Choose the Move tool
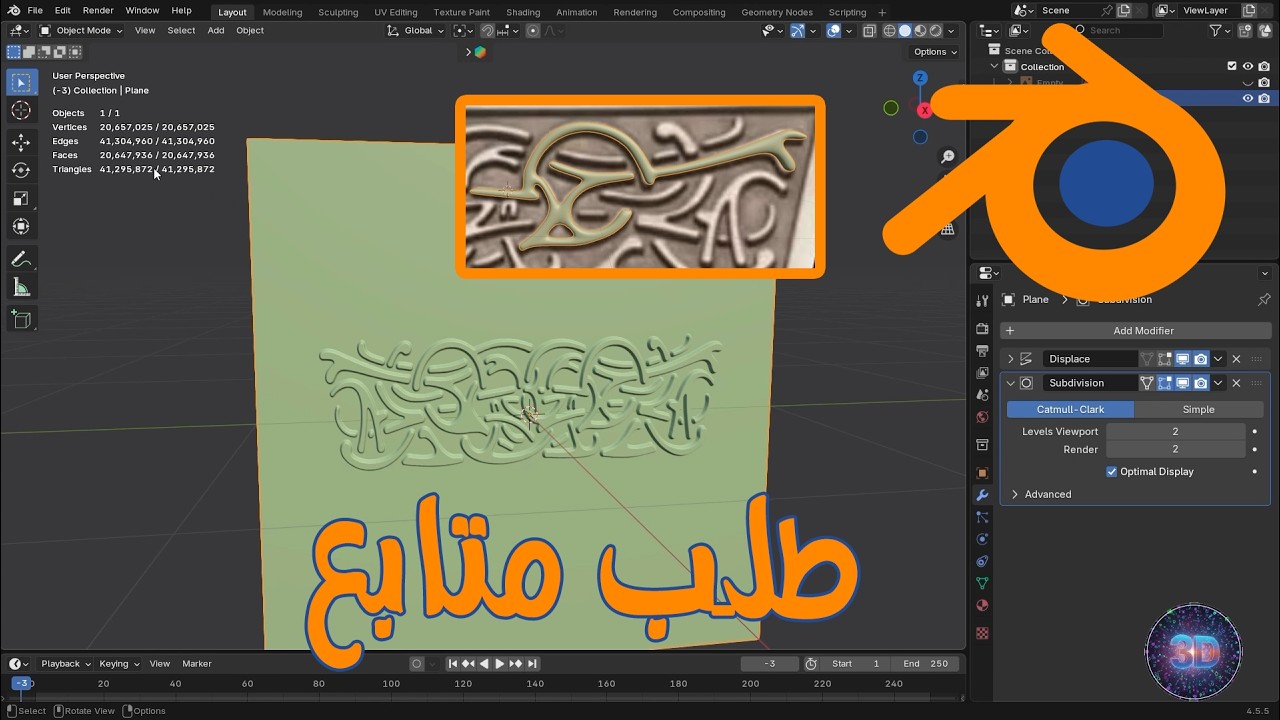The height and width of the screenshot is (720, 1280). [21, 142]
